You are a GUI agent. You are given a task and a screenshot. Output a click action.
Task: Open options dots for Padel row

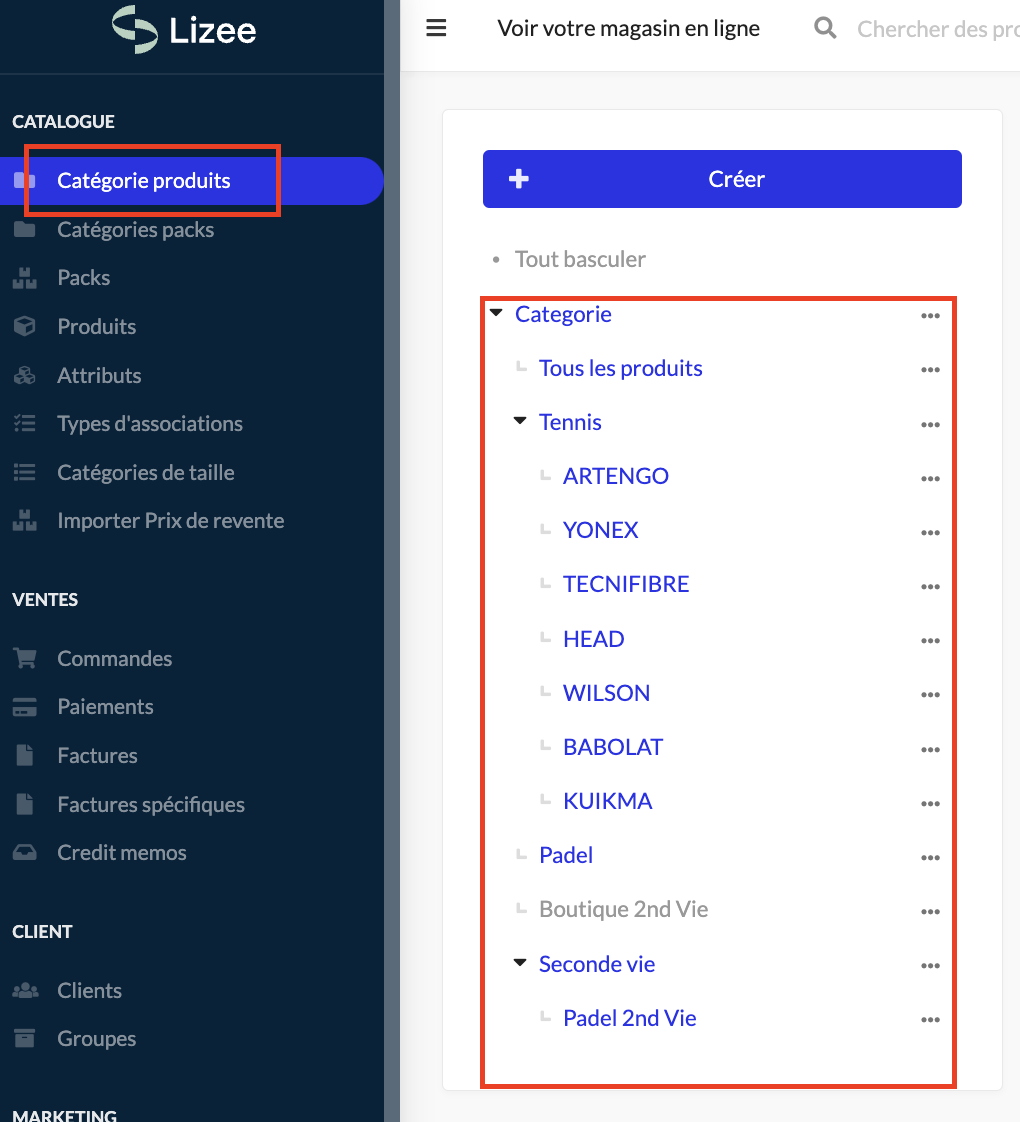point(930,857)
